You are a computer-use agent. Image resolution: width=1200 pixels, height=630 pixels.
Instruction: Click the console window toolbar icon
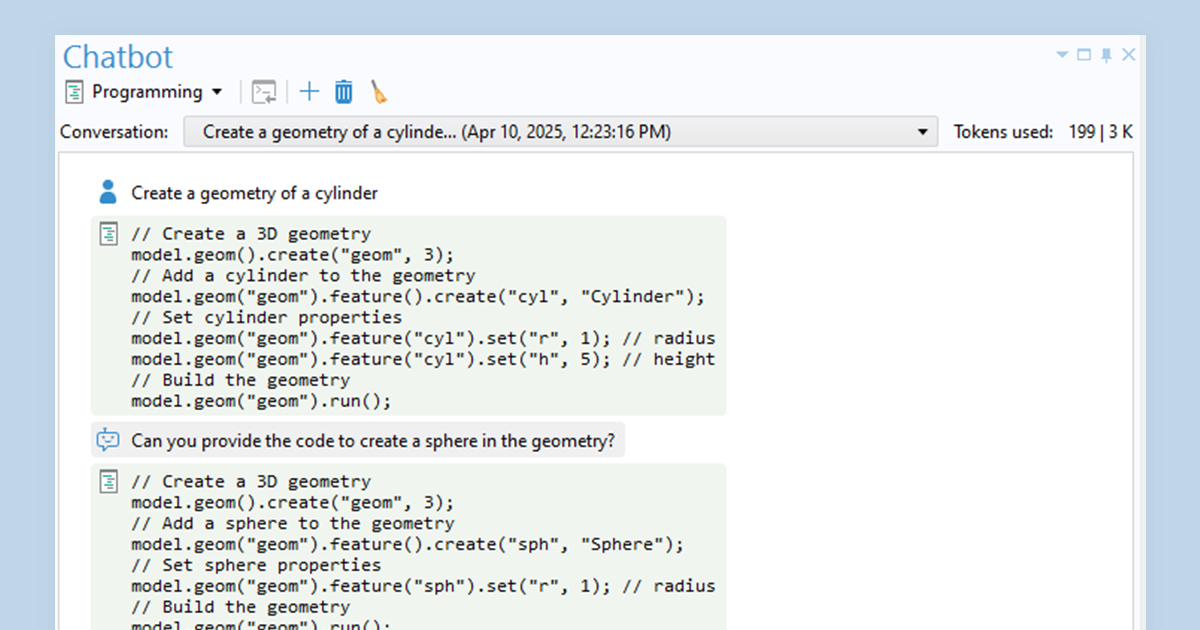(x=264, y=92)
